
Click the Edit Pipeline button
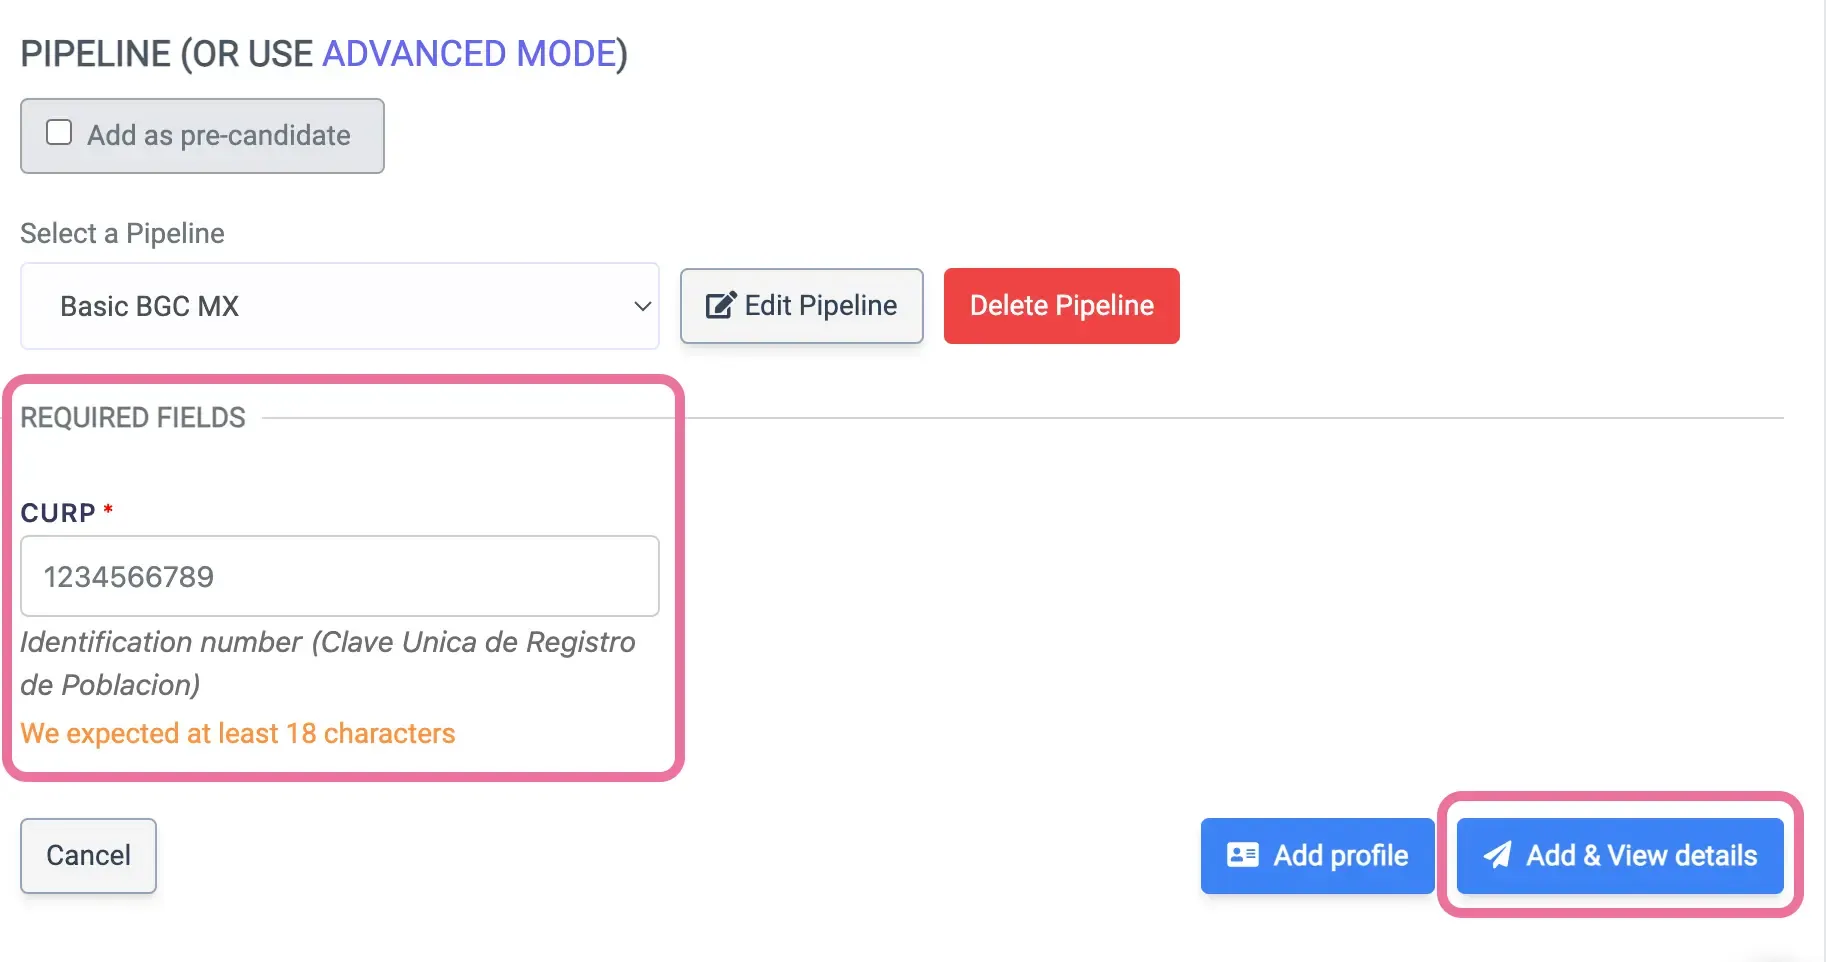(x=800, y=306)
